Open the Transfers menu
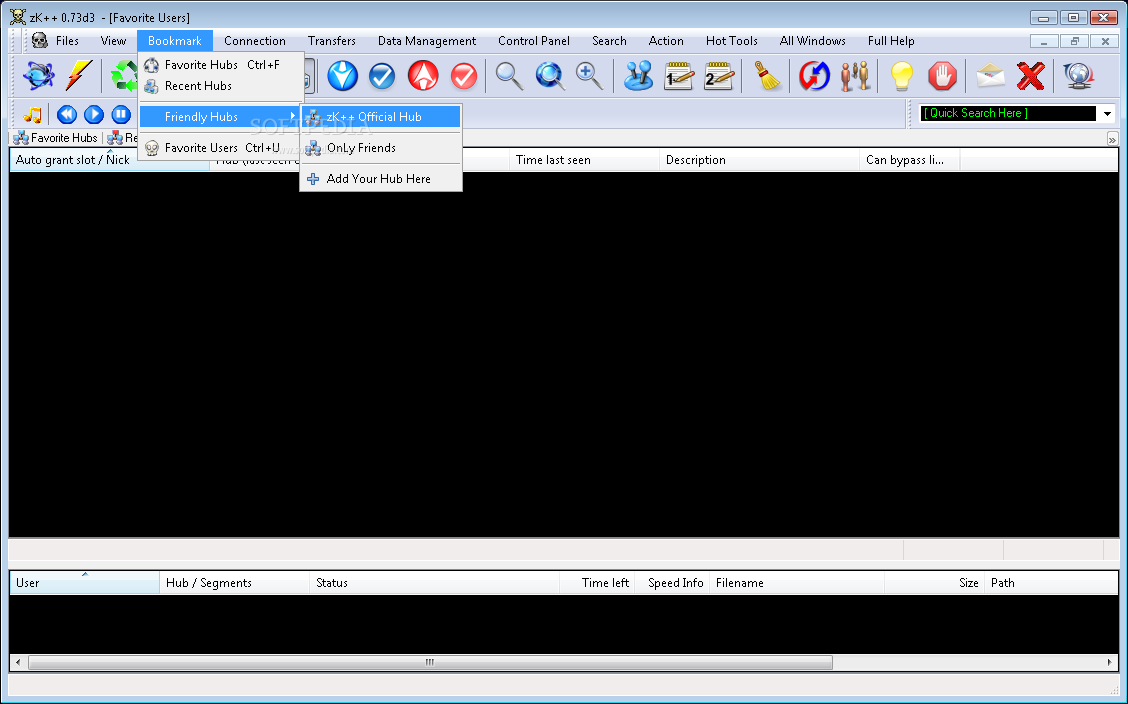The width and height of the screenshot is (1128, 704). point(332,41)
